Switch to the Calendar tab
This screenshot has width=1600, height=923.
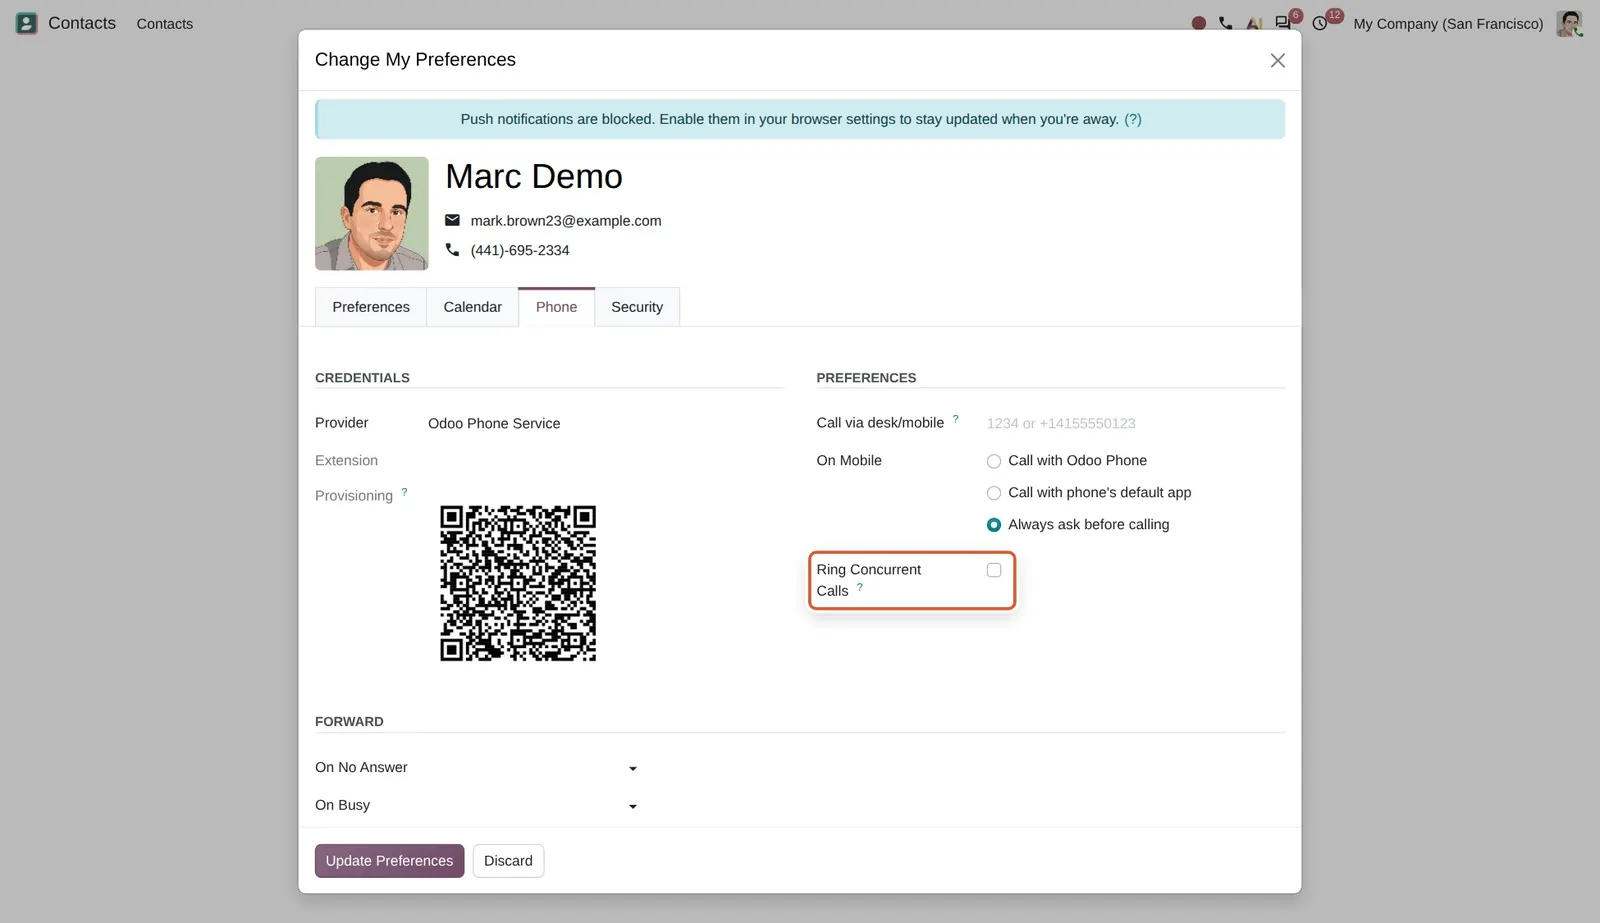click(x=472, y=307)
